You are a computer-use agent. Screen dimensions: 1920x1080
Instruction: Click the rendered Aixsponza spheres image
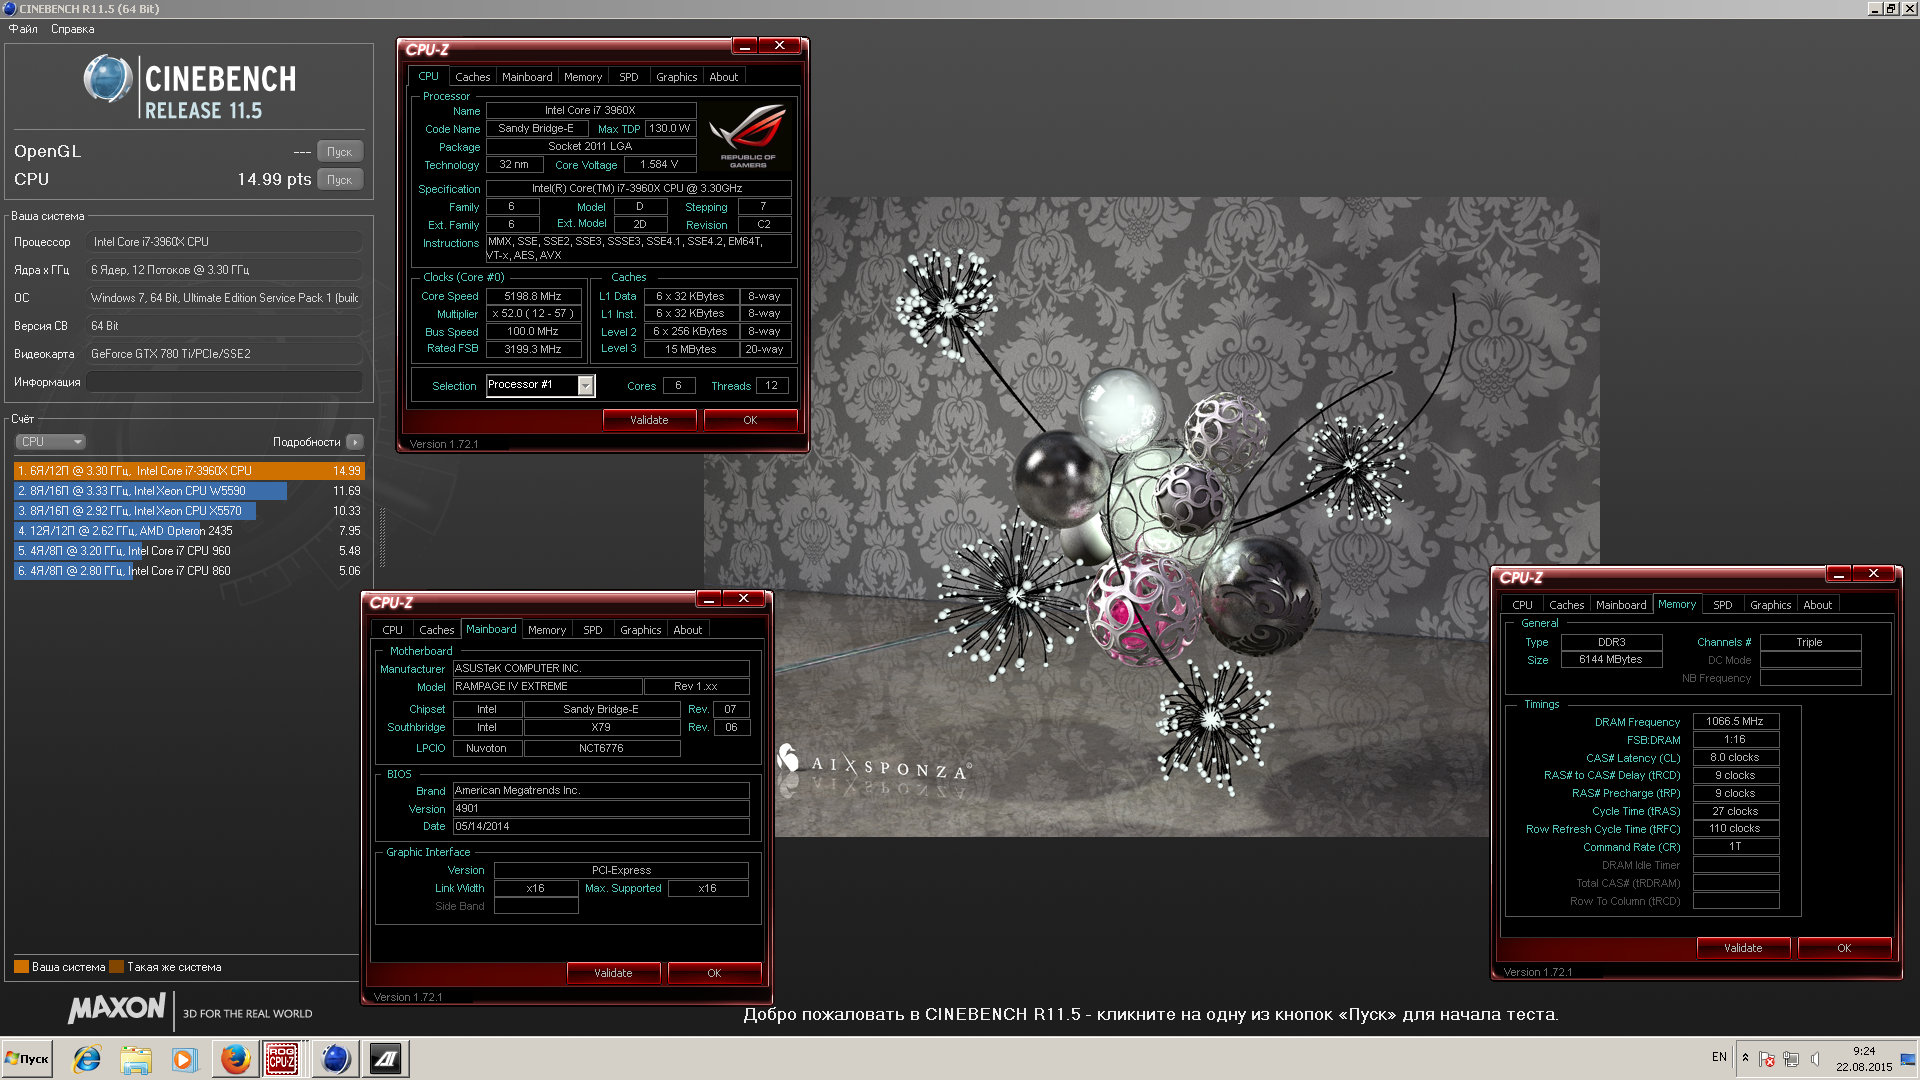pyautogui.click(x=1150, y=515)
